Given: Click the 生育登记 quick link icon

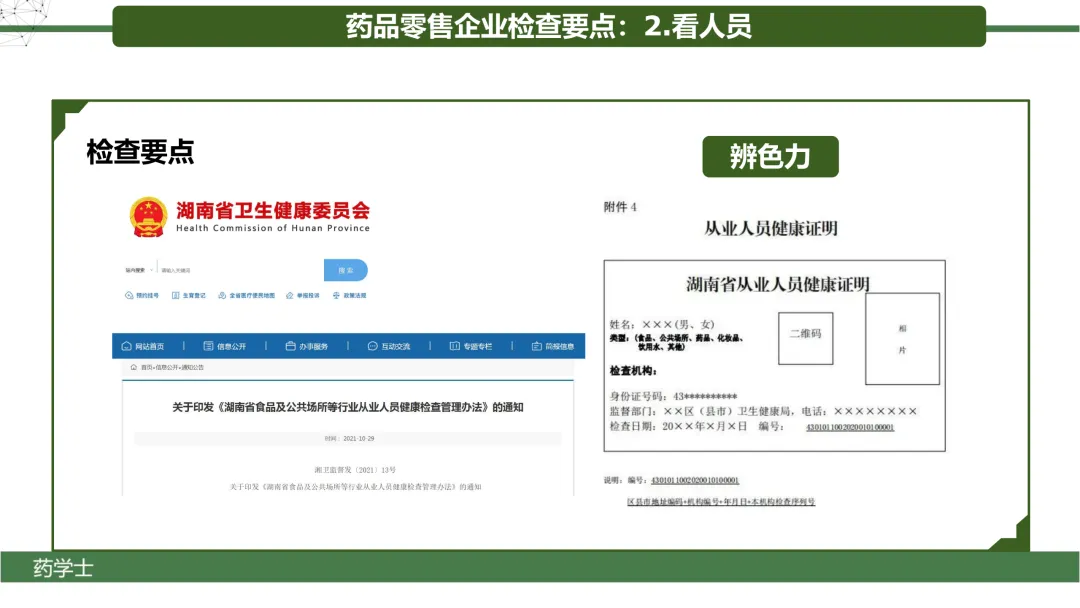Looking at the screenshot, I should [x=176, y=295].
